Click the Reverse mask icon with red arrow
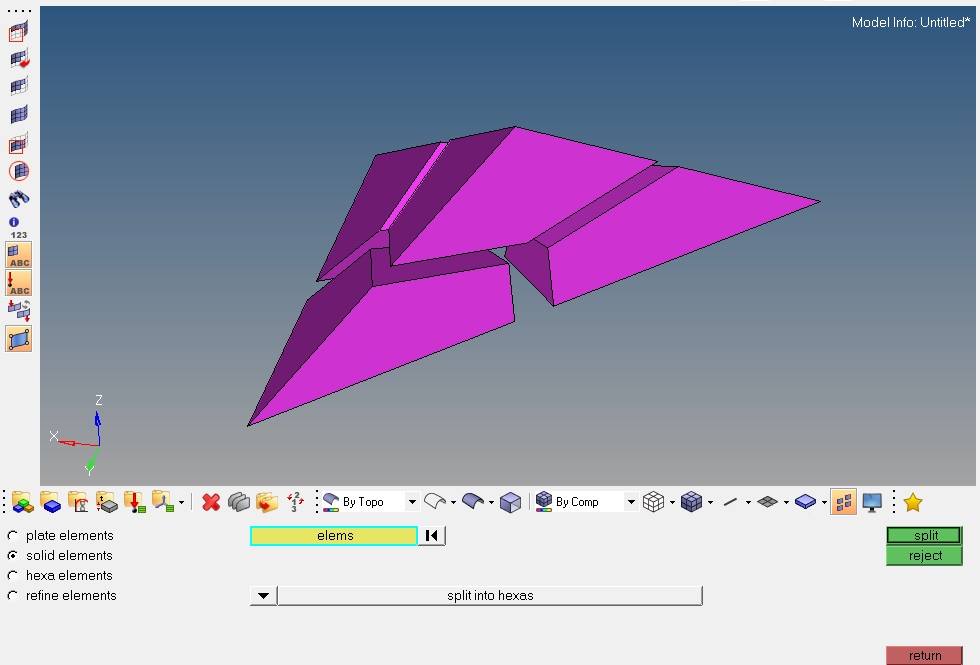Viewport: 980px width, 665px height. click(x=19, y=59)
